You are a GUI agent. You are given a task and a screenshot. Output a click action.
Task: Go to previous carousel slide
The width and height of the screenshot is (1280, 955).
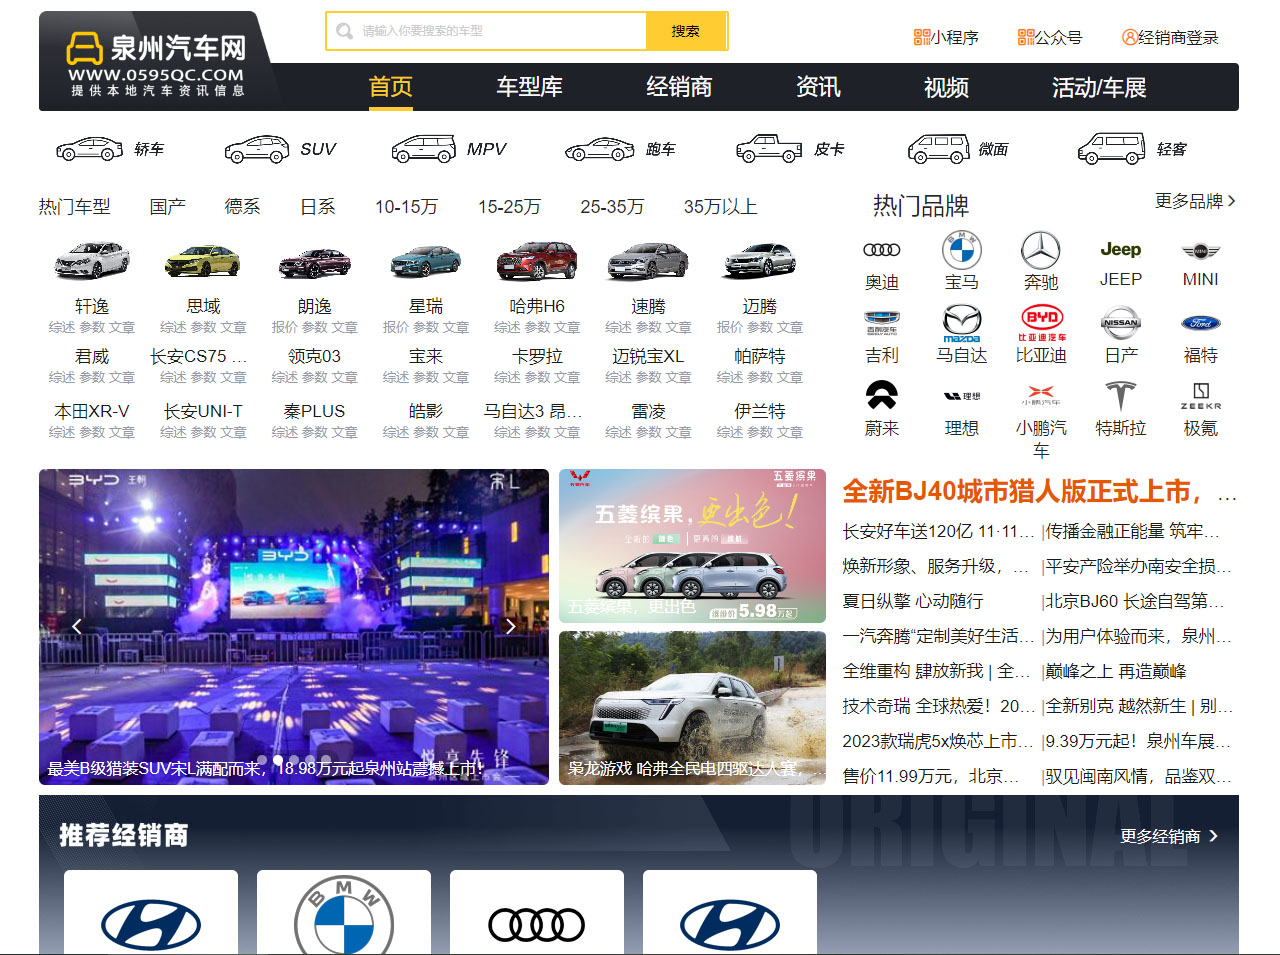tap(76, 626)
